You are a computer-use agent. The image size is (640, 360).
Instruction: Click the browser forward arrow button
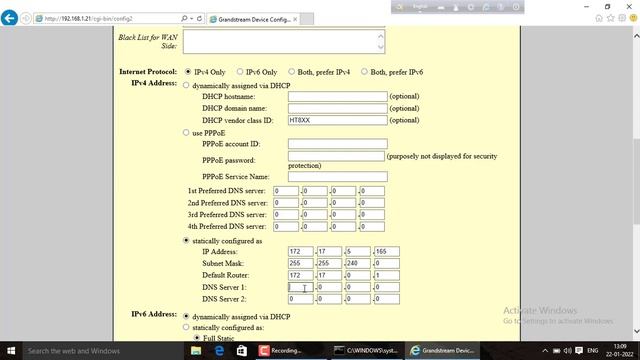[x=26, y=19]
